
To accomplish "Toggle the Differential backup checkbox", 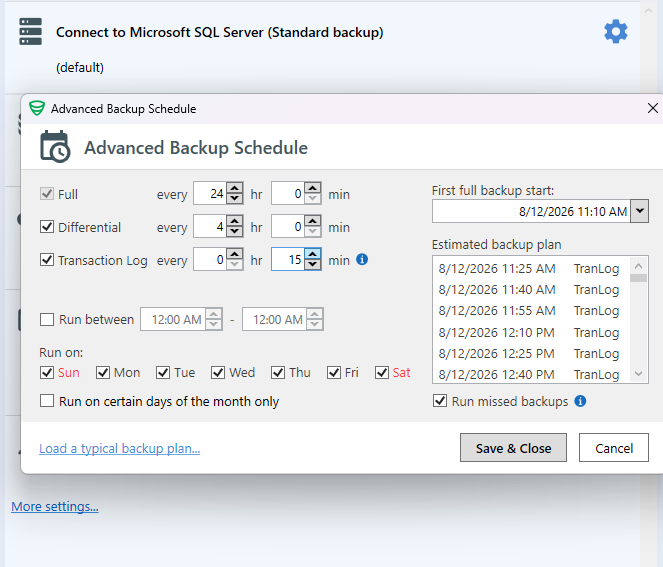I will point(47,227).
